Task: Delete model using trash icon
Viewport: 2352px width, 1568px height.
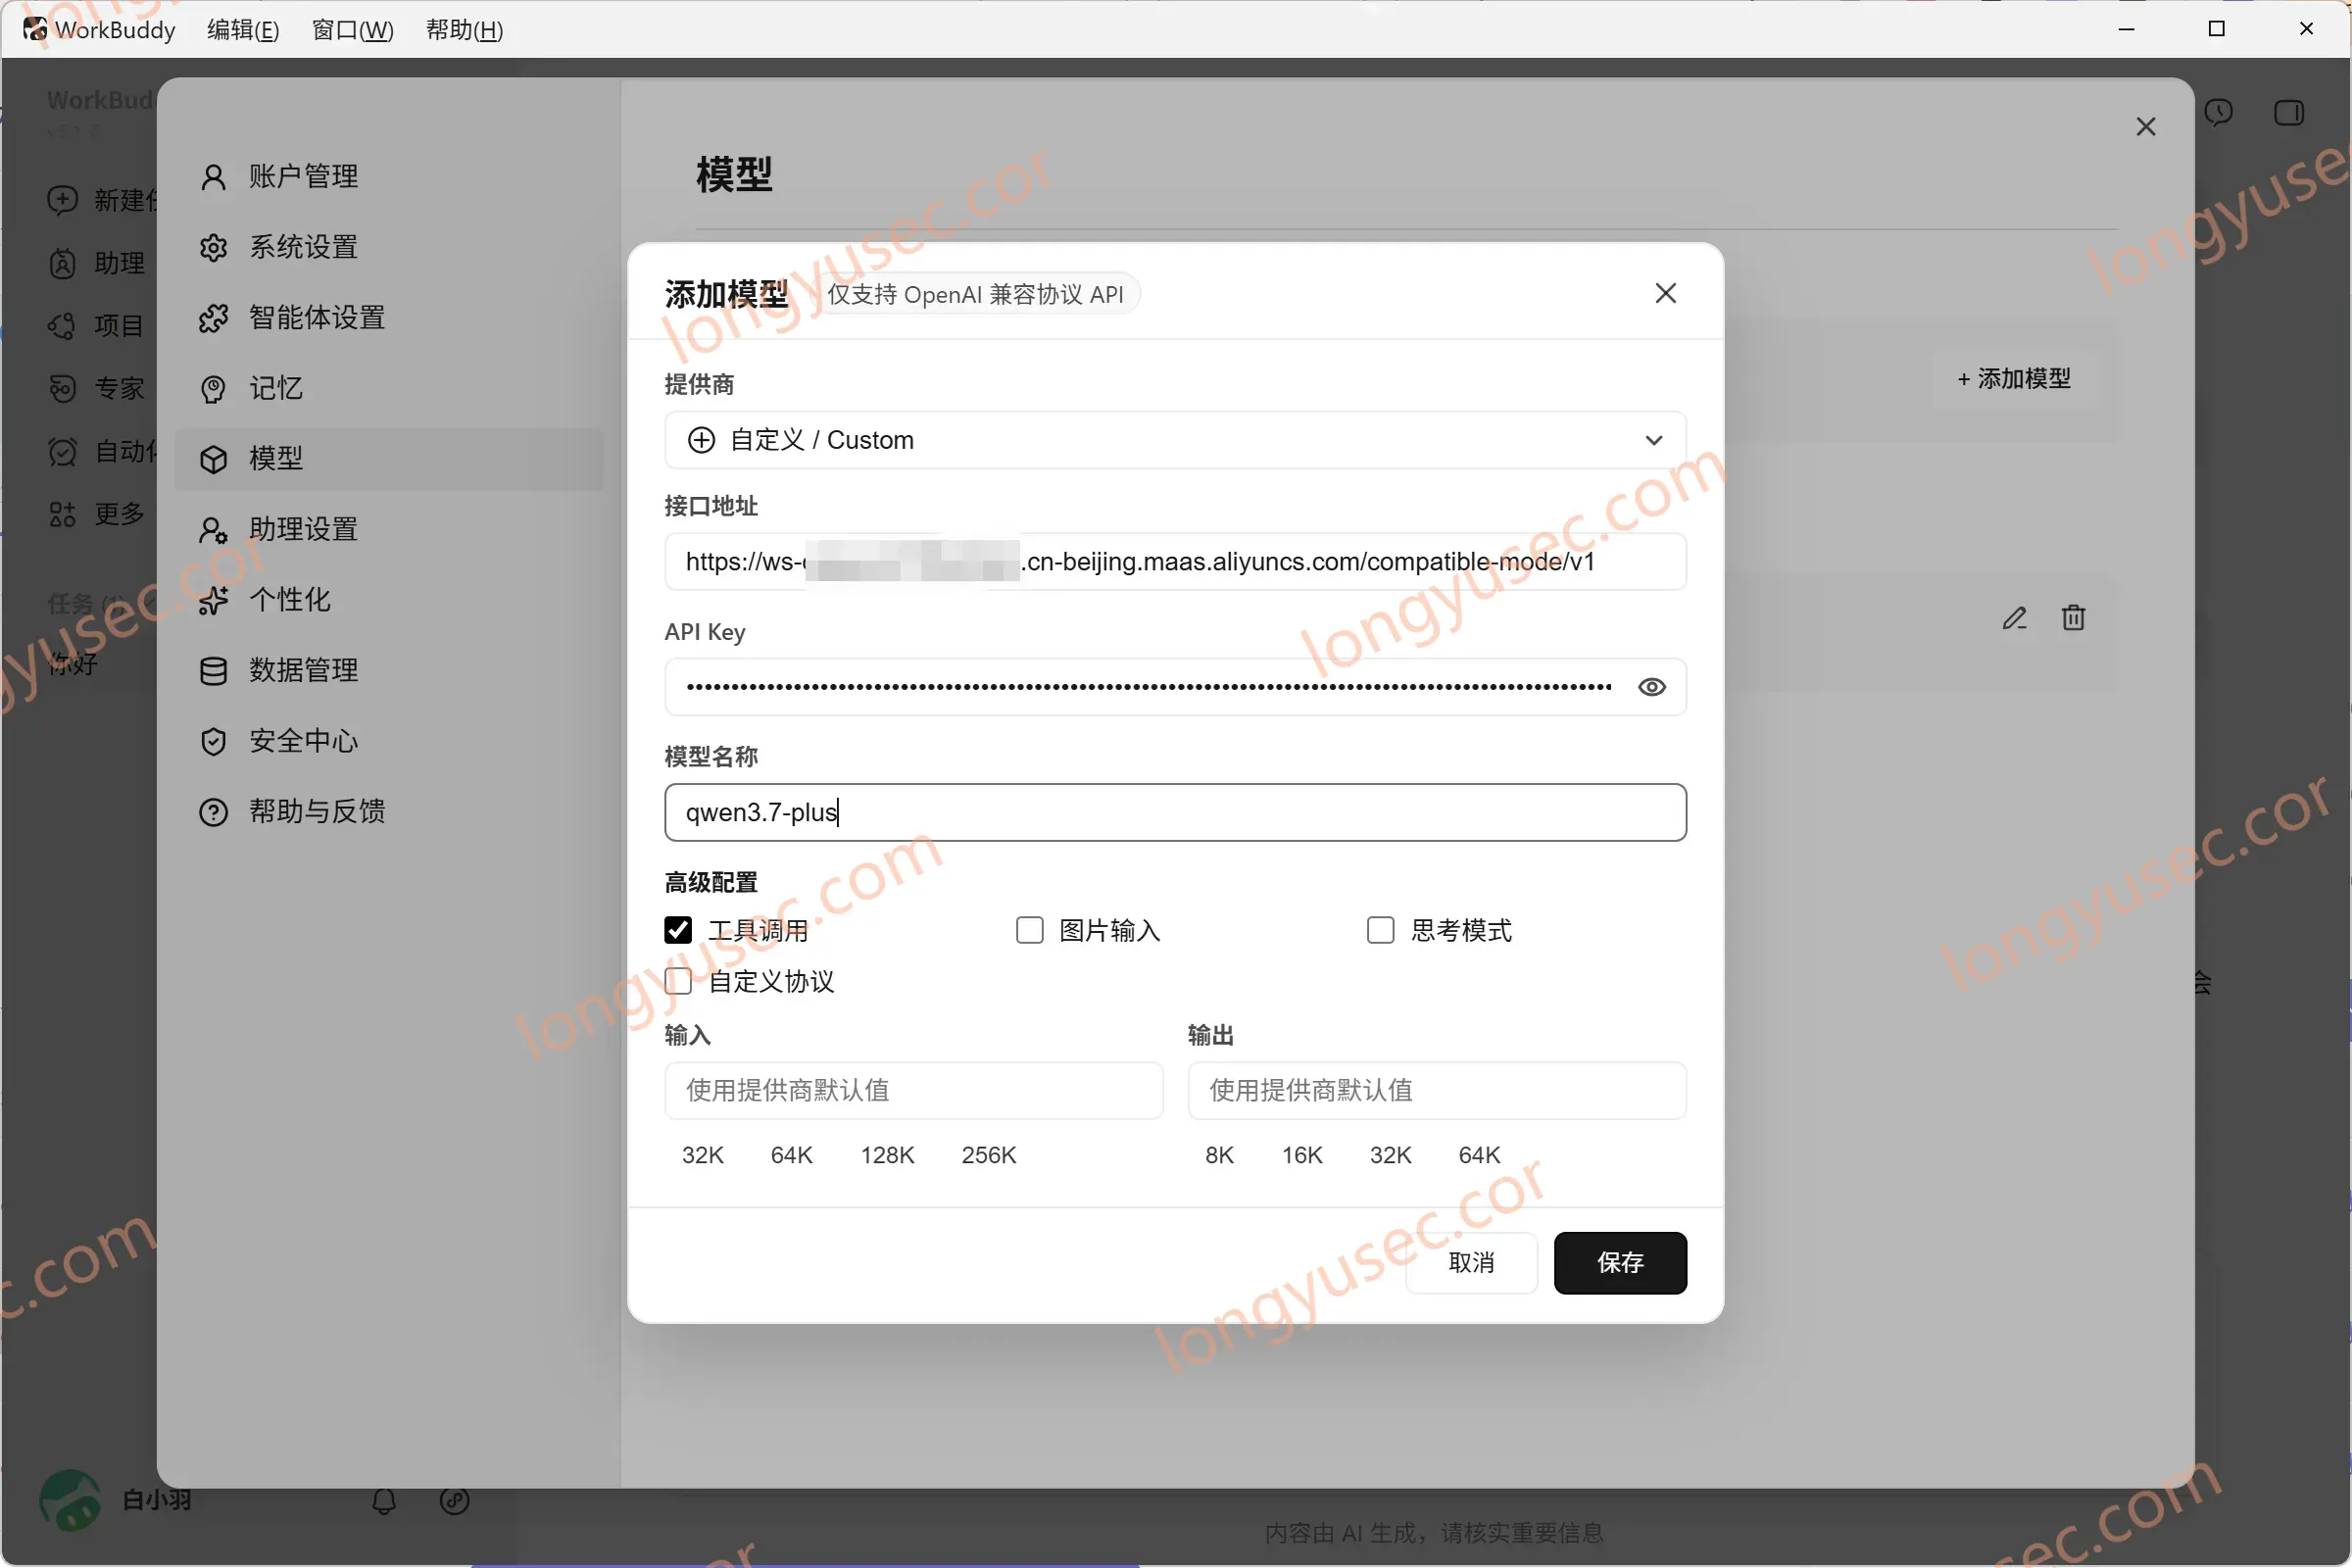Action: click(2073, 618)
